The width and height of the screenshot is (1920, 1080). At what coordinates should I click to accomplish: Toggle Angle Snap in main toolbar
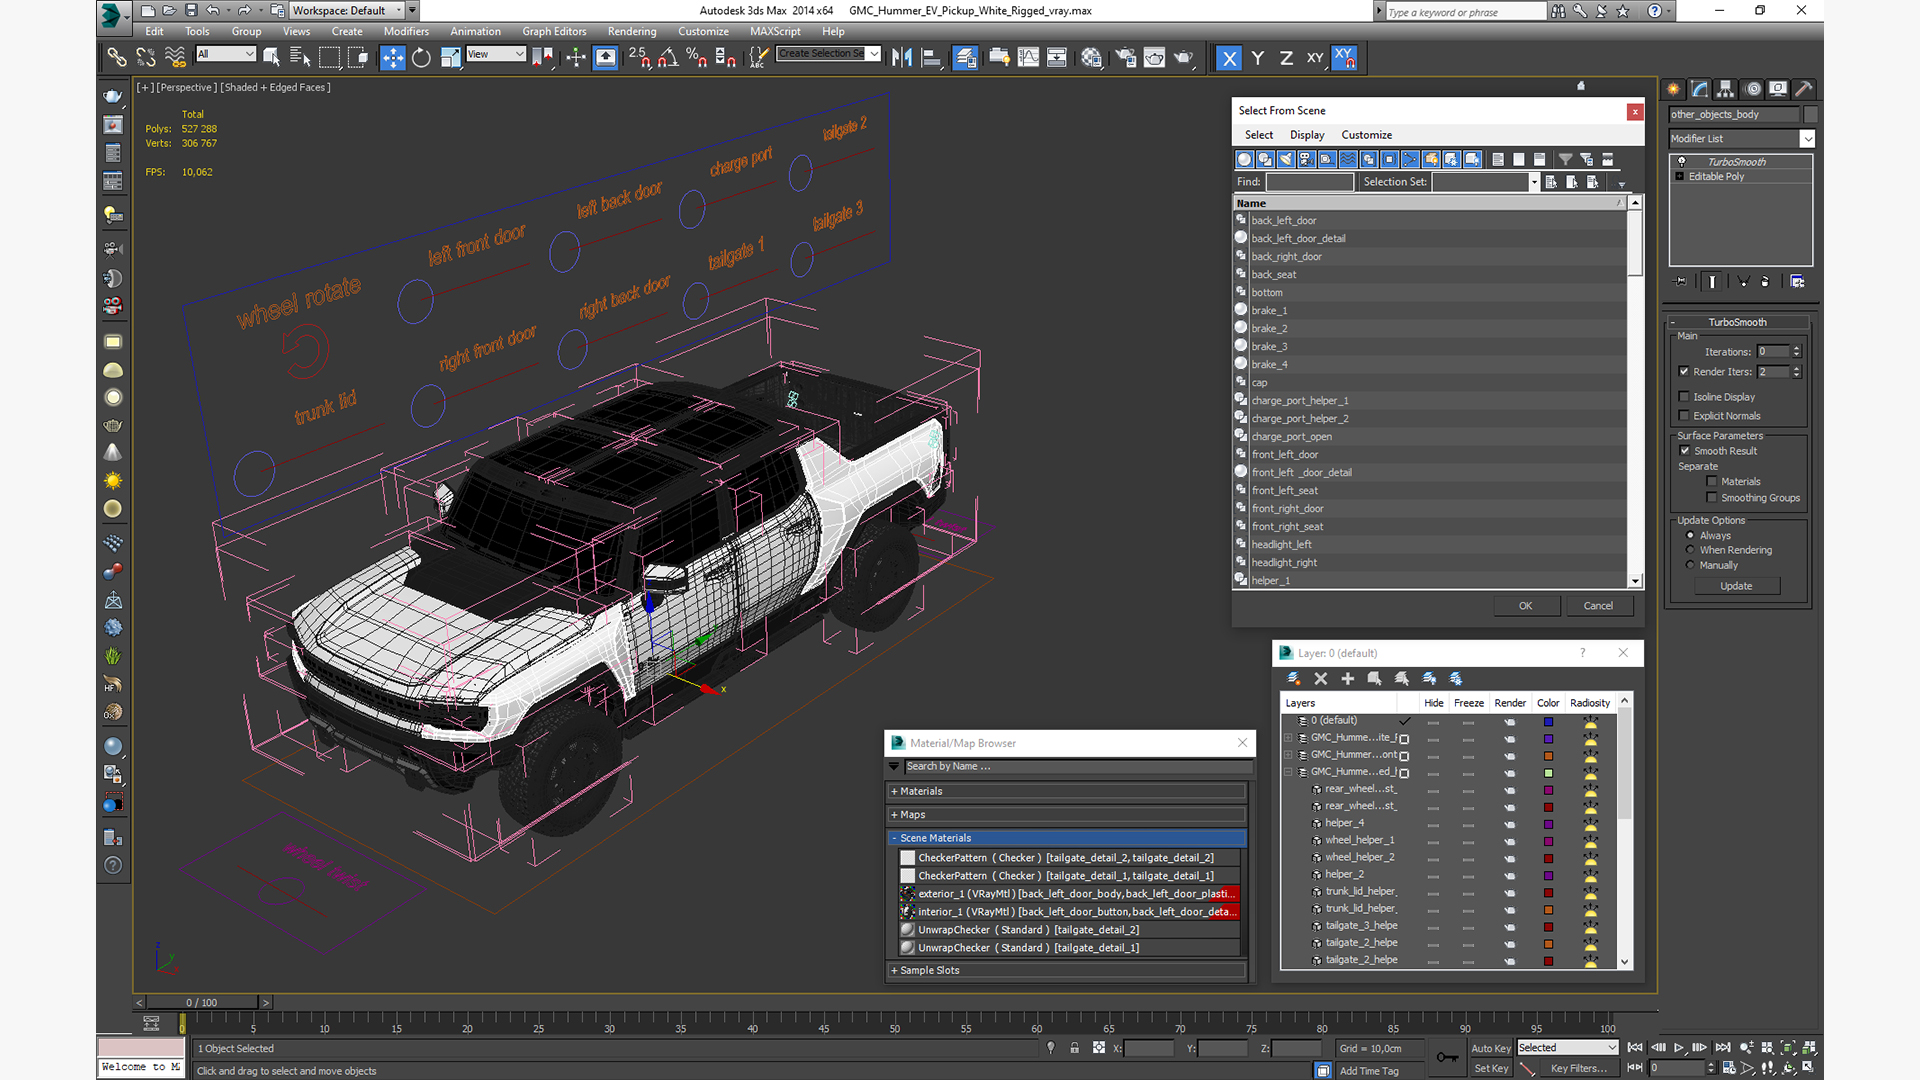668,58
